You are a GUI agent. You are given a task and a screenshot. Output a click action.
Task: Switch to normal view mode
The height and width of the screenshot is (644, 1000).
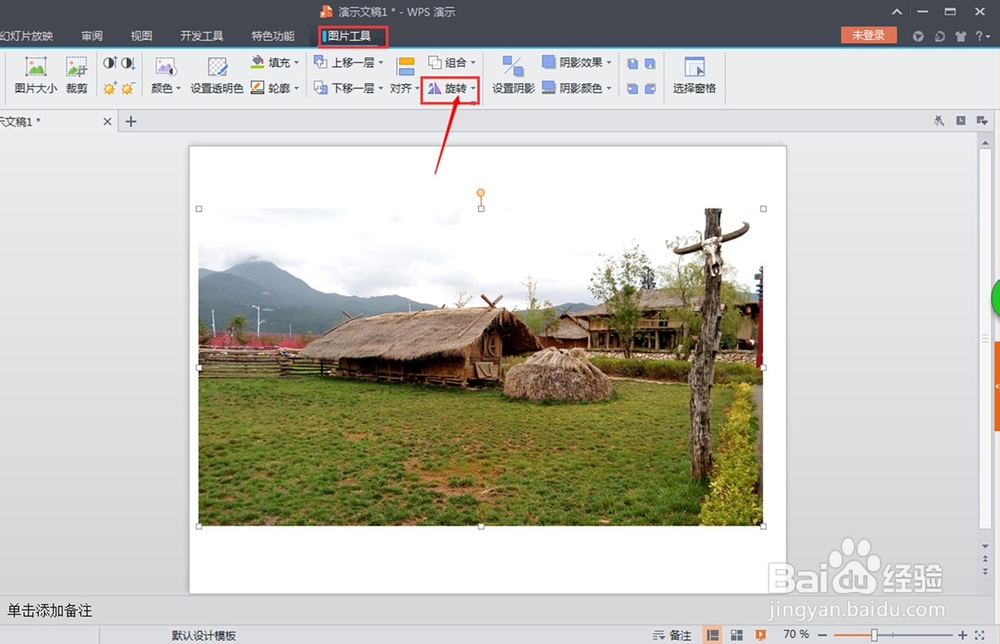point(712,635)
